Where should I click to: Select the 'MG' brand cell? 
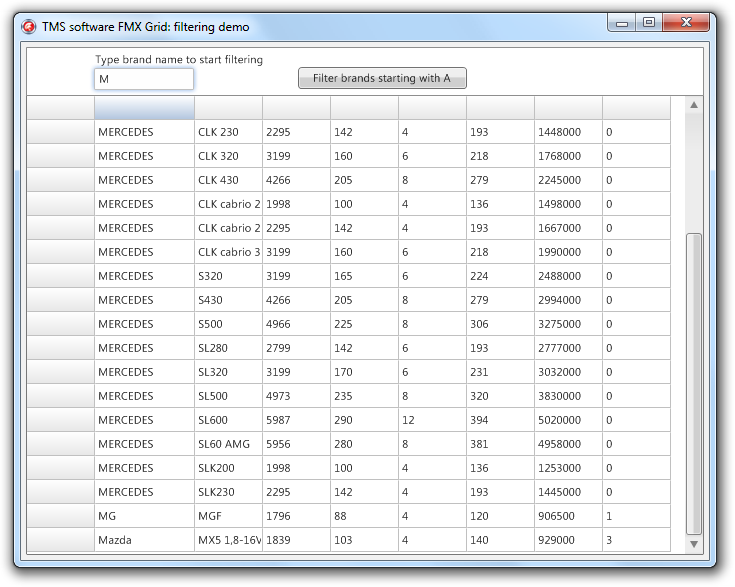click(144, 516)
